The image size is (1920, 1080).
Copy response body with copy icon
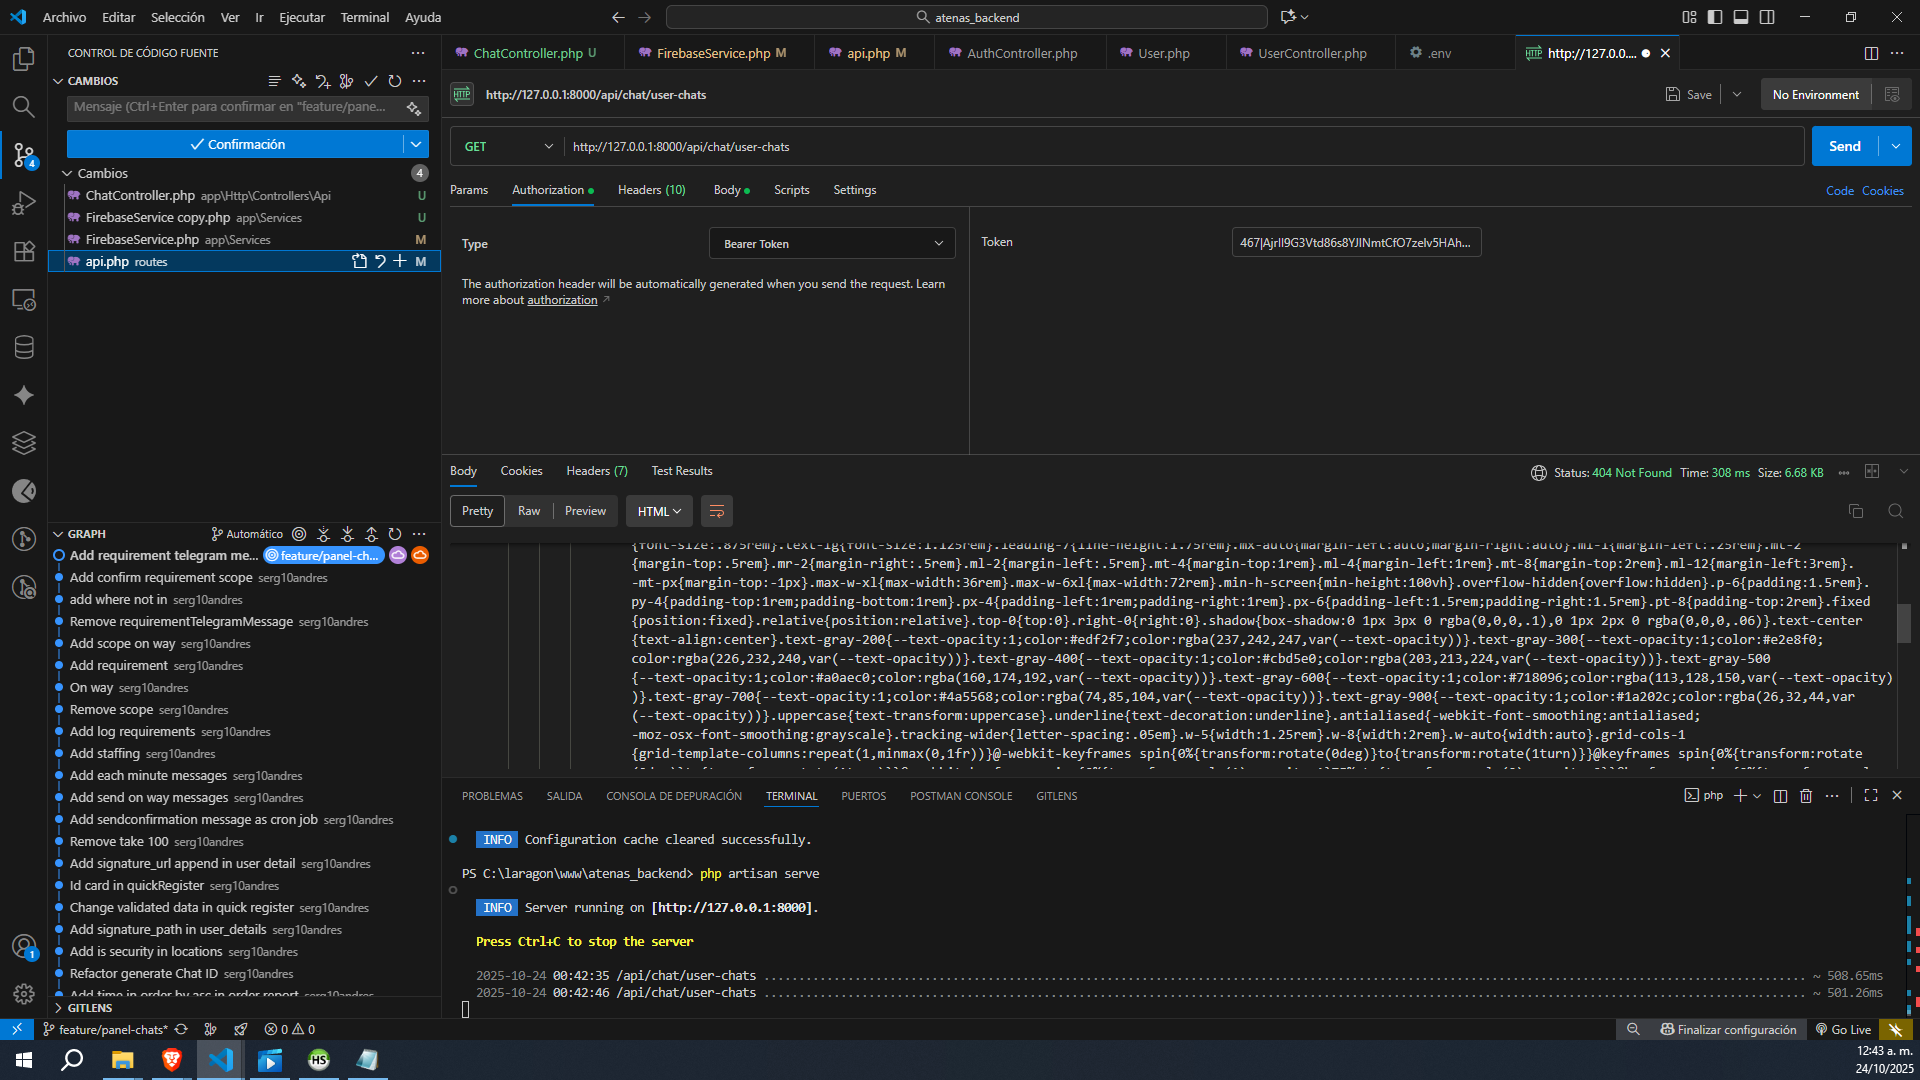1856,511
